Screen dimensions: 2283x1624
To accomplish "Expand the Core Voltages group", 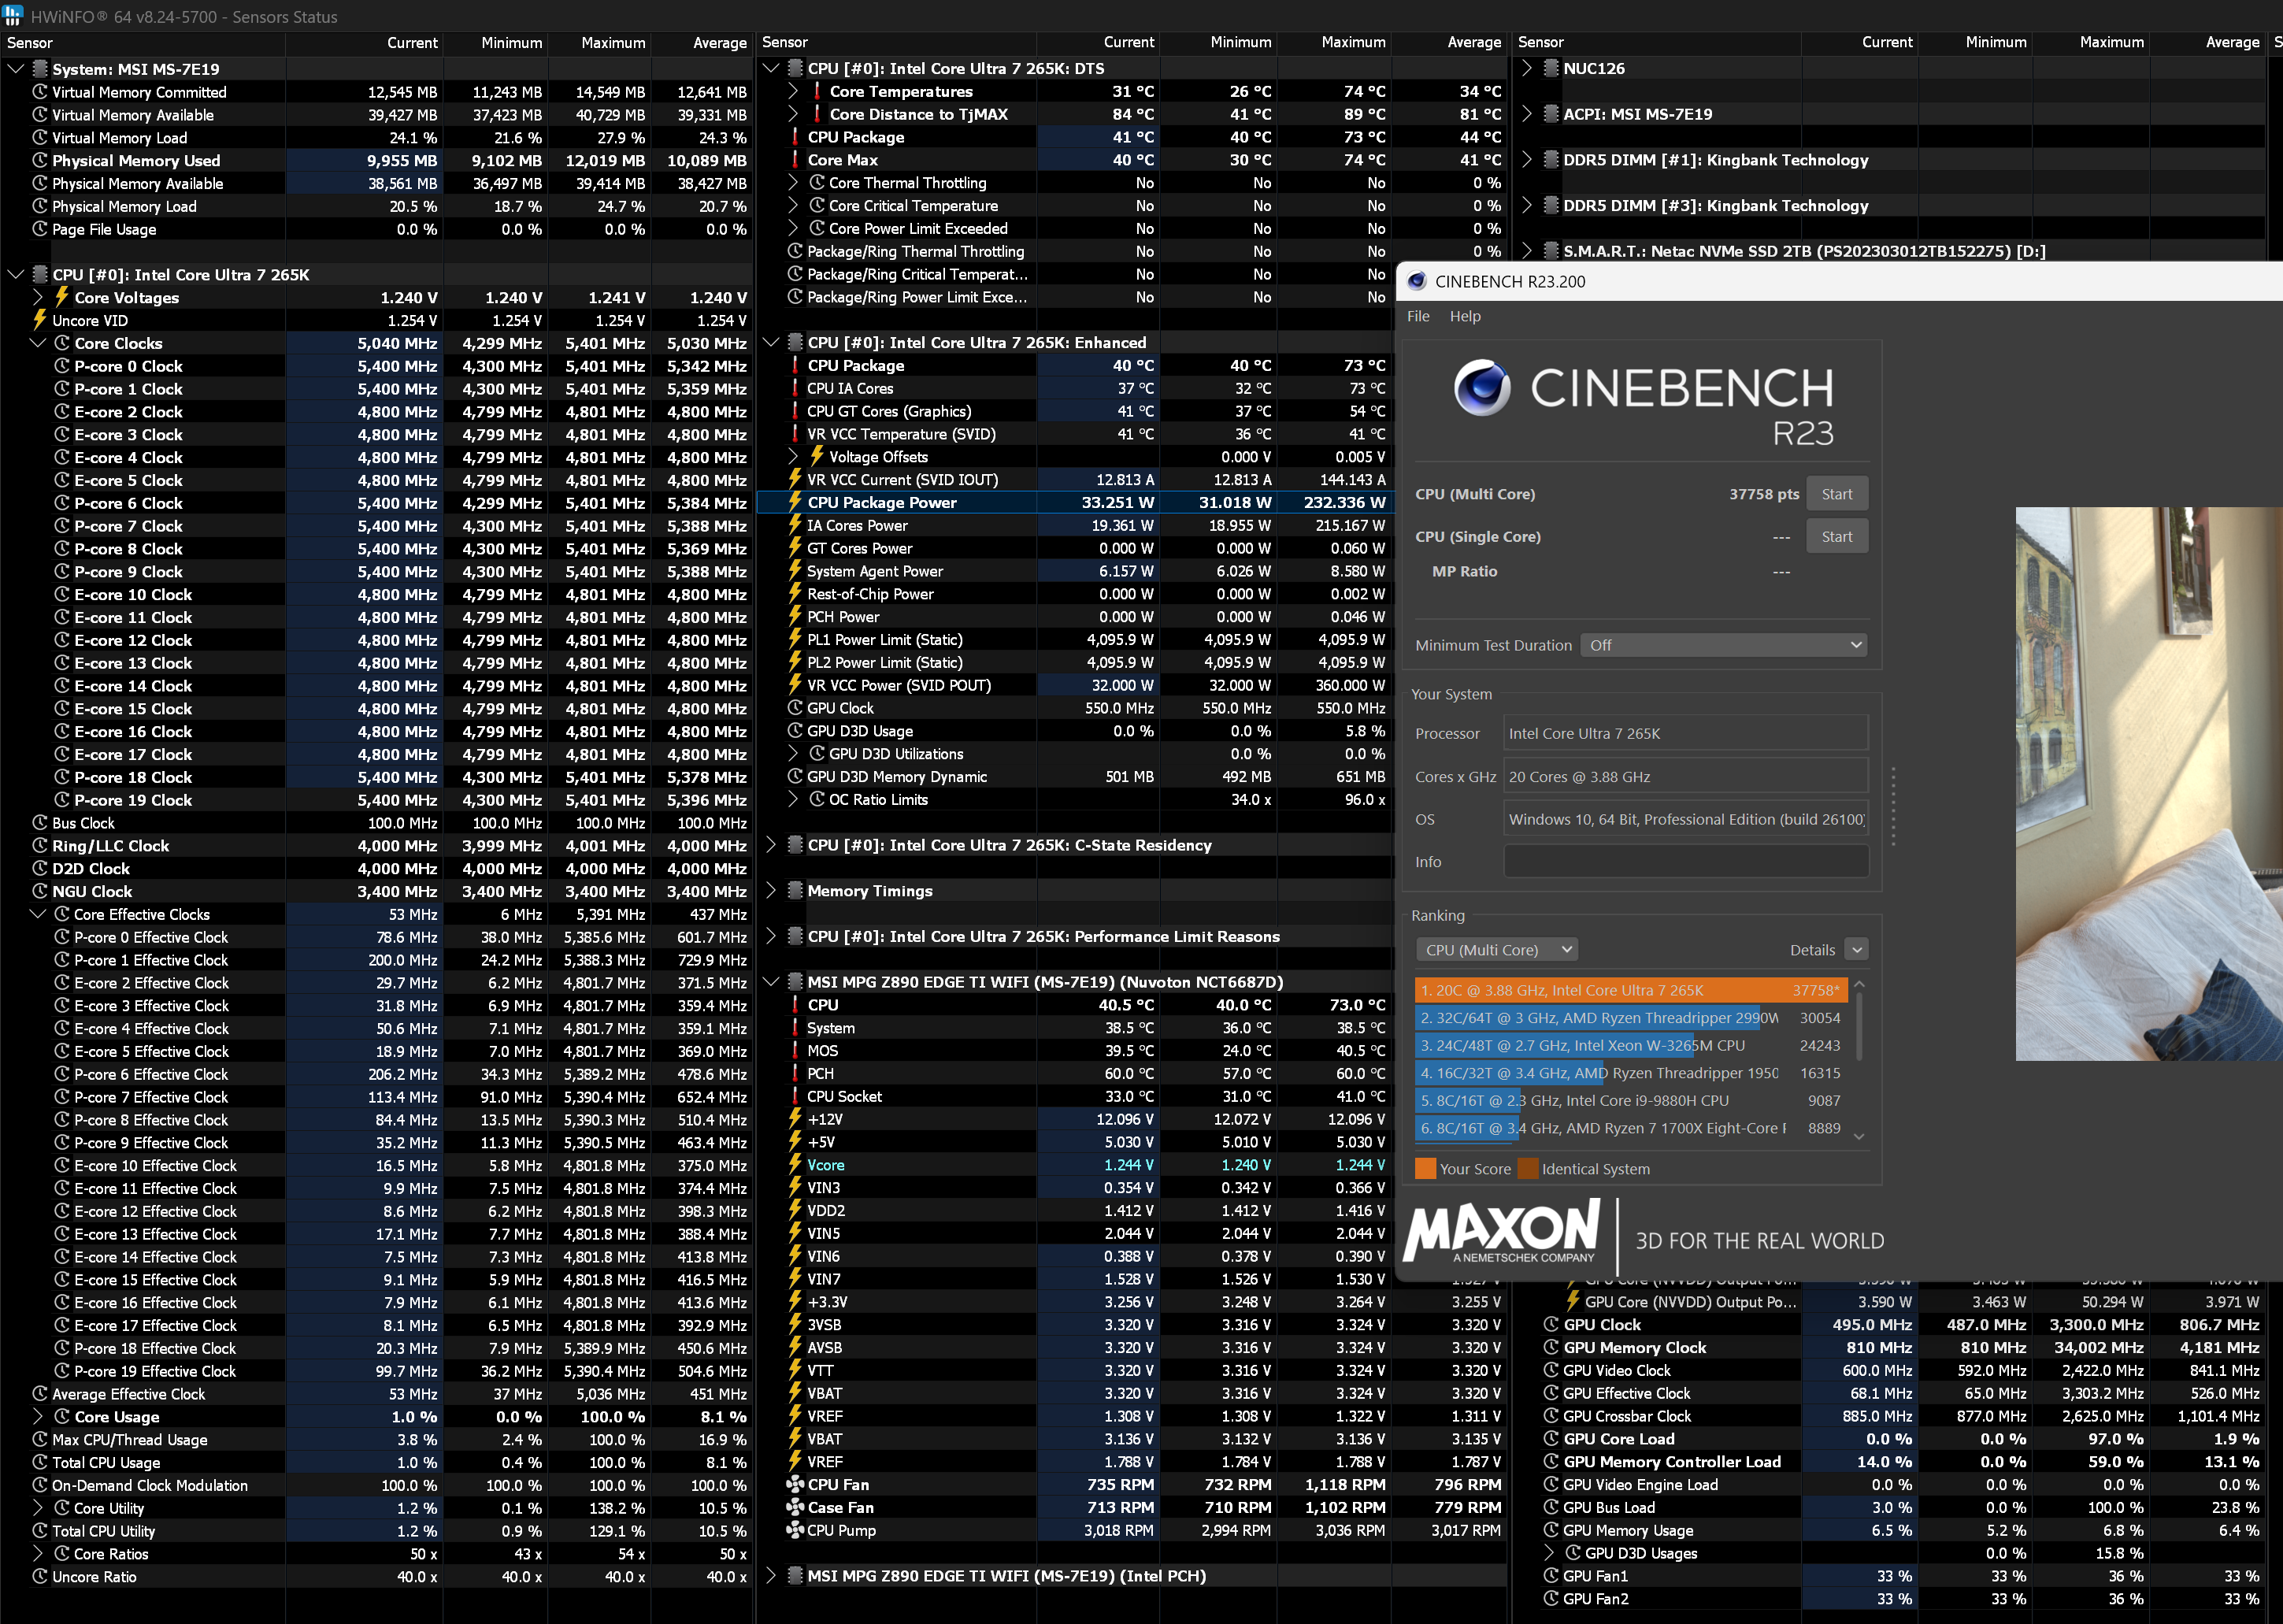I will pos(38,298).
